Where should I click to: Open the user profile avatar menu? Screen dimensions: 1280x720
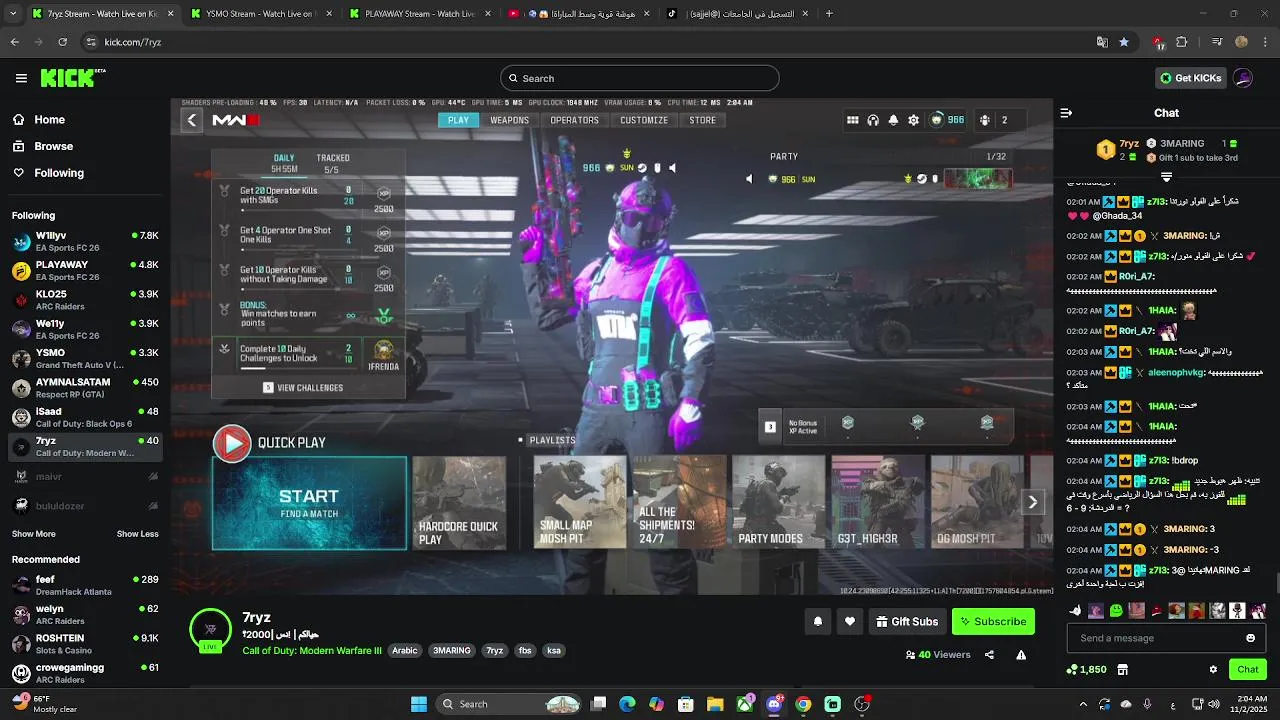(x=1243, y=78)
